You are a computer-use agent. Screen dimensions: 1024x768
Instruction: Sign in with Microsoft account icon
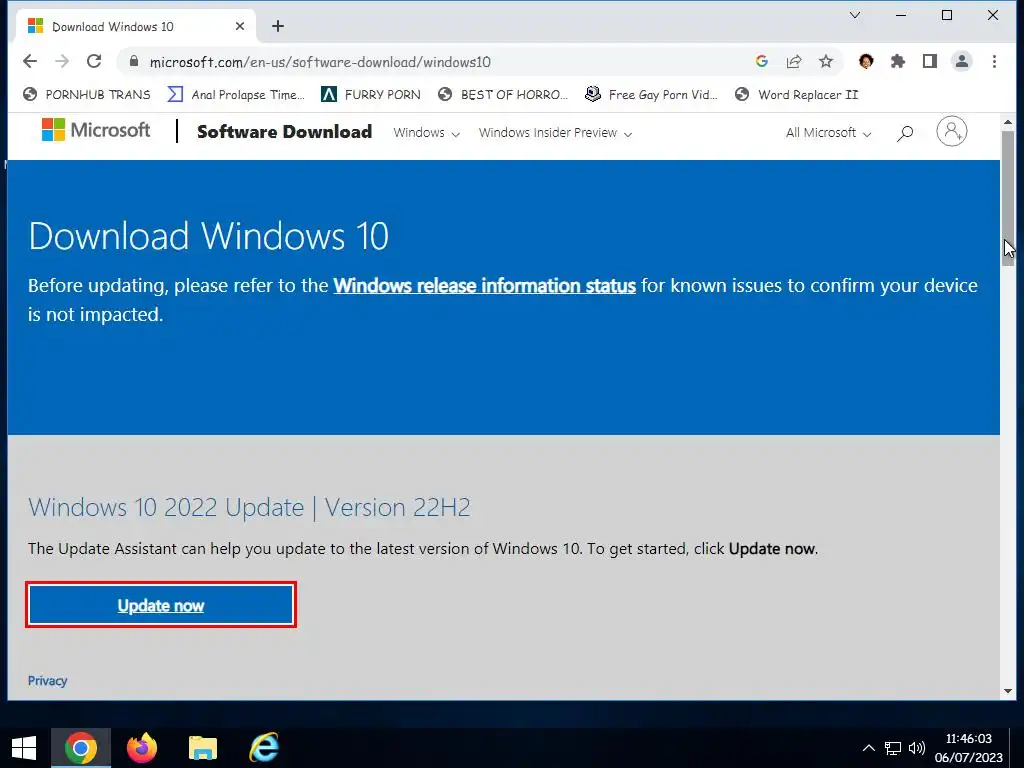coord(952,131)
